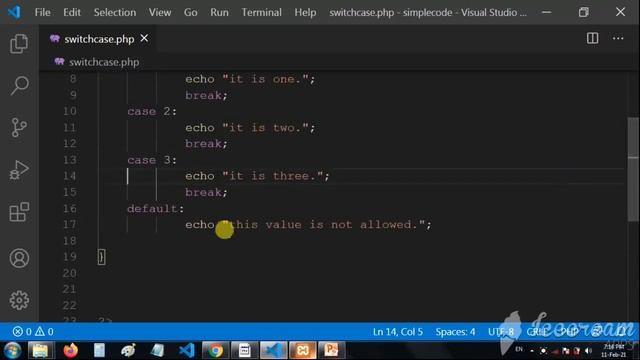This screenshot has width=640, height=360.
Task: Open XAMPP from the taskbar
Action: 302,351
